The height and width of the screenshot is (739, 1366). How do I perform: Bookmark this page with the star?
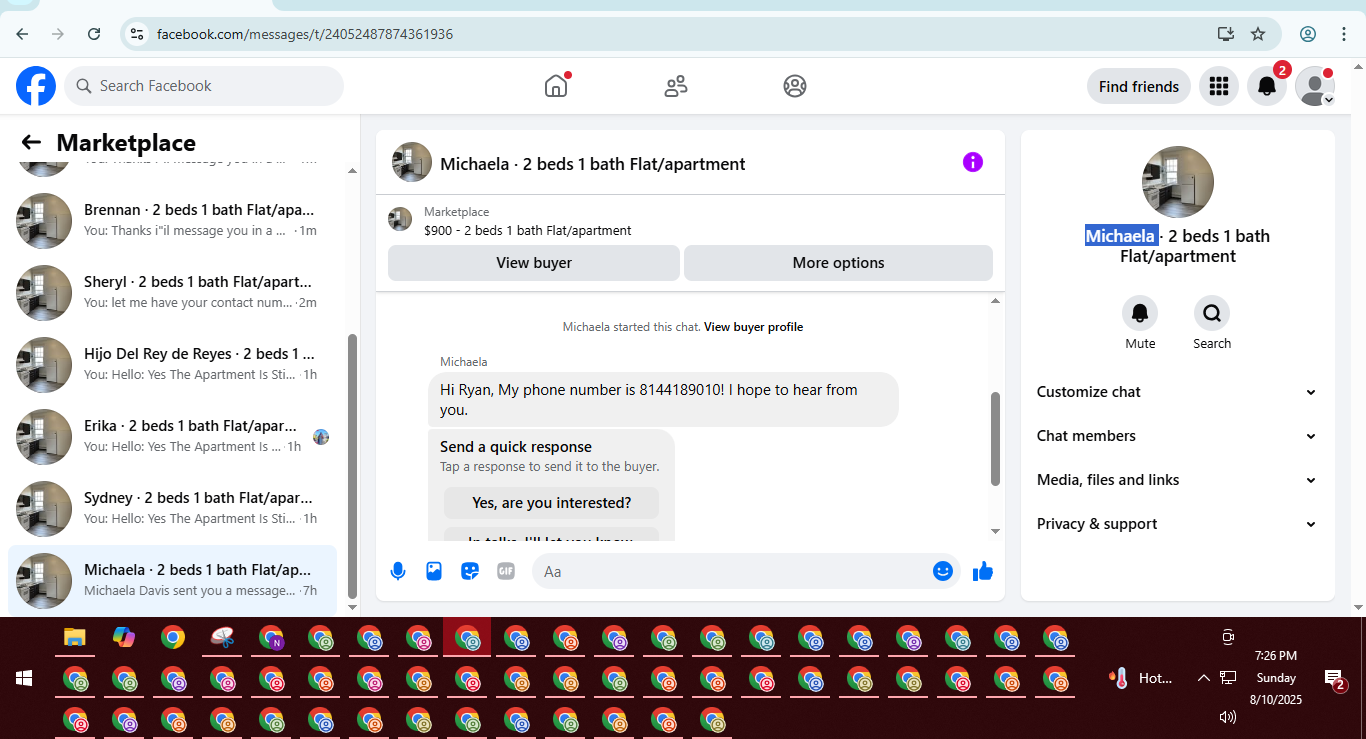coord(1258,34)
